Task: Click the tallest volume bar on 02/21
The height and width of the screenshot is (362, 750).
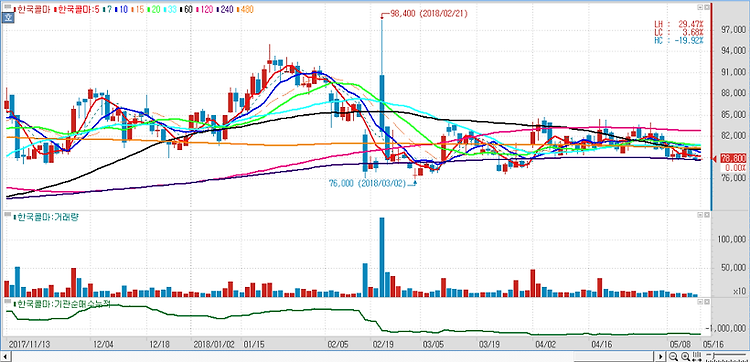Action: (382, 257)
